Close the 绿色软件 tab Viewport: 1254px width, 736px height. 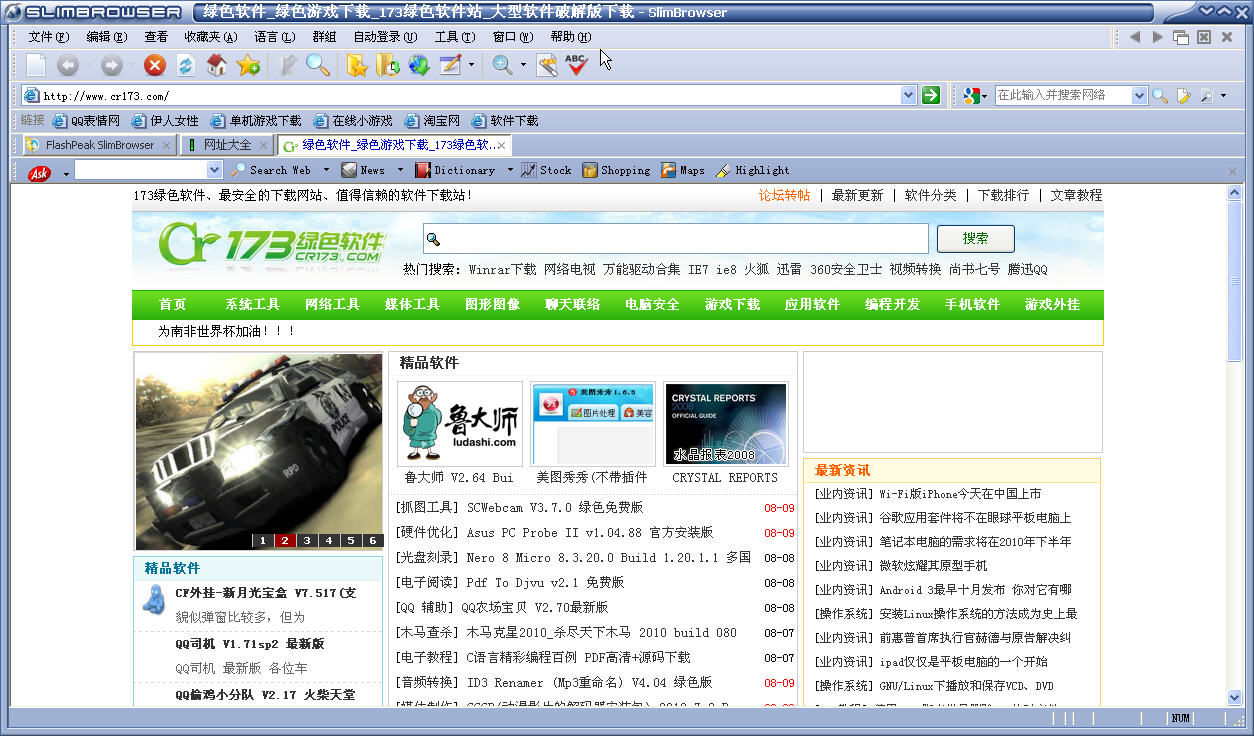coord(501,145)
